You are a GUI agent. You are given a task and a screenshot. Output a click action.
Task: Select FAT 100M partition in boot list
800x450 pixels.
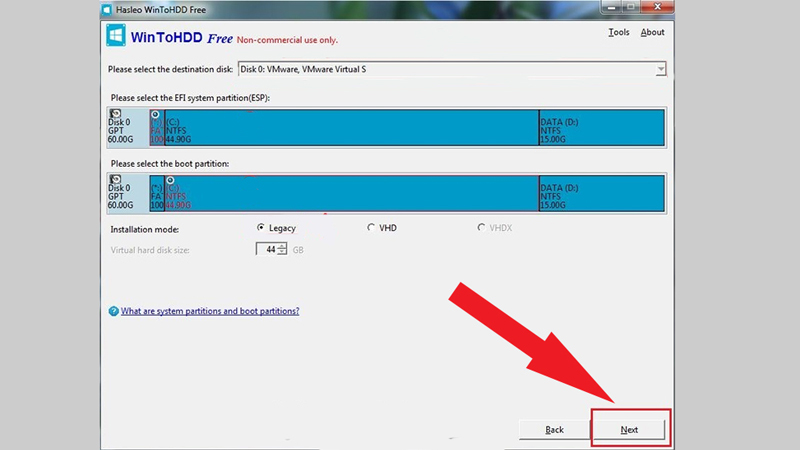(157, 193)
